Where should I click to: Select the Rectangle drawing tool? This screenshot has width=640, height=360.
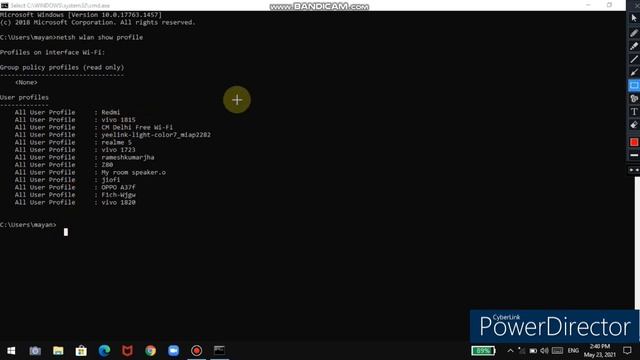point(634,85)
